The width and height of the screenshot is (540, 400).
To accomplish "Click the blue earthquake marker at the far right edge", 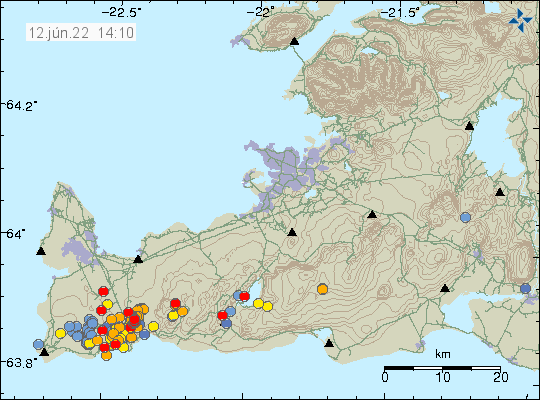I will [525, 288].
